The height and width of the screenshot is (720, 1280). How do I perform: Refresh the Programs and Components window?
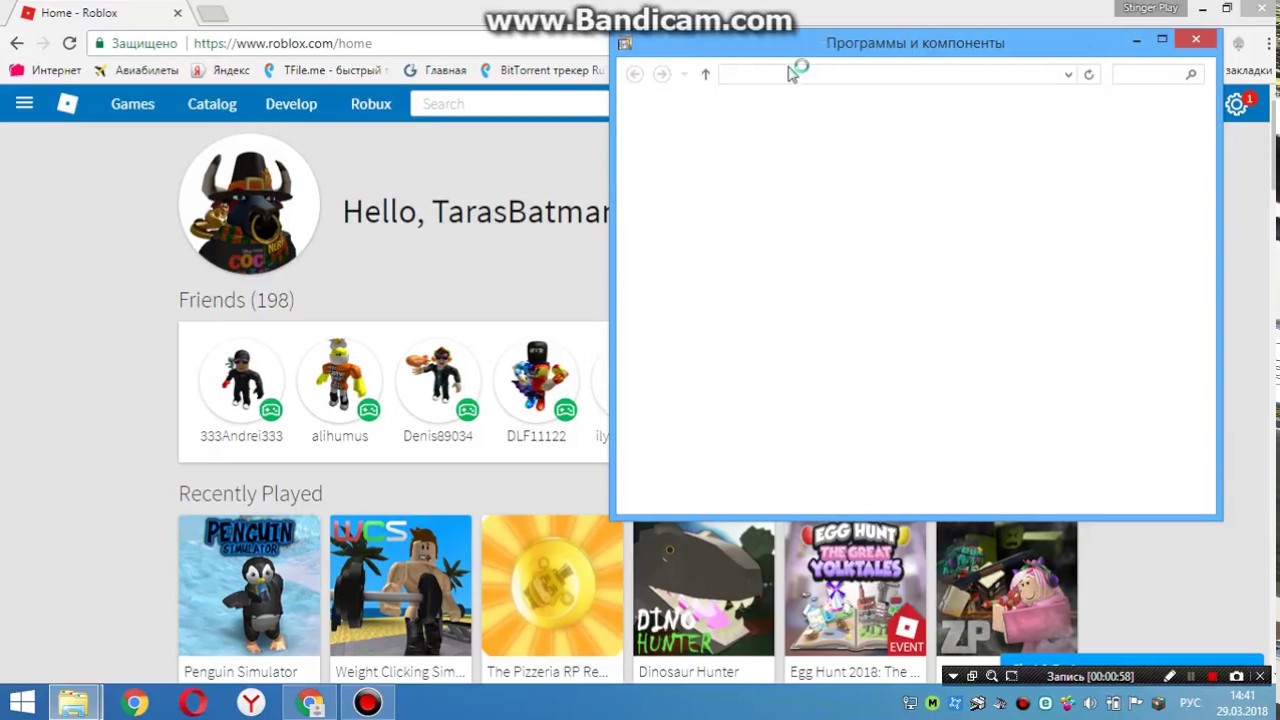[1089, 74]
